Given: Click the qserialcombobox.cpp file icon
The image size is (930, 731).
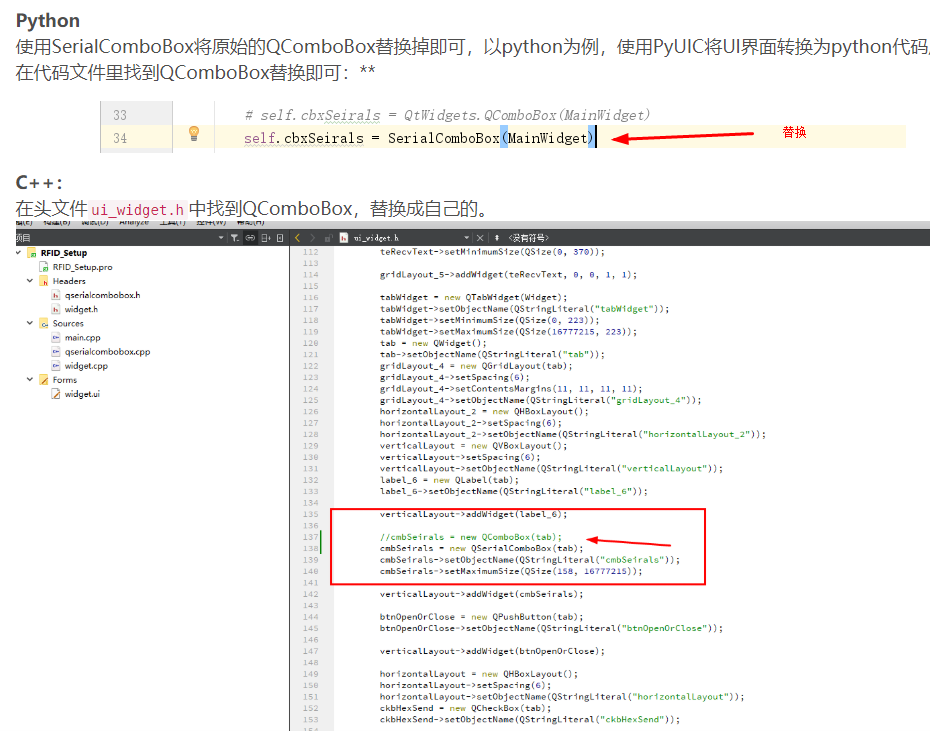Looking at the screenshot, I should pos(56,352).
